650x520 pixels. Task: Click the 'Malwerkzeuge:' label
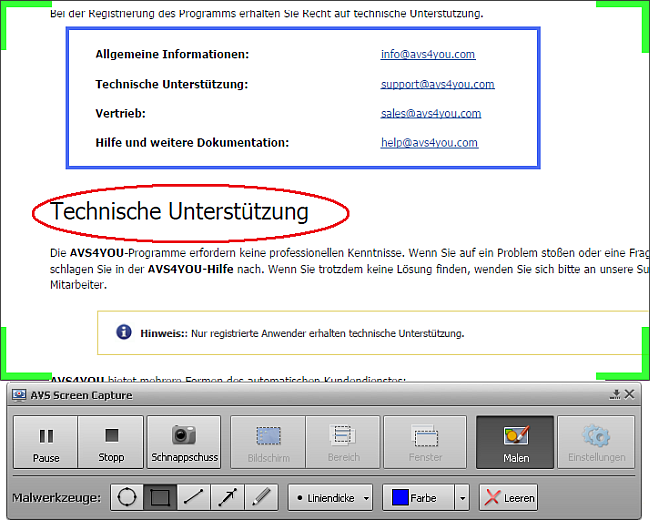[x=56, y=497]
